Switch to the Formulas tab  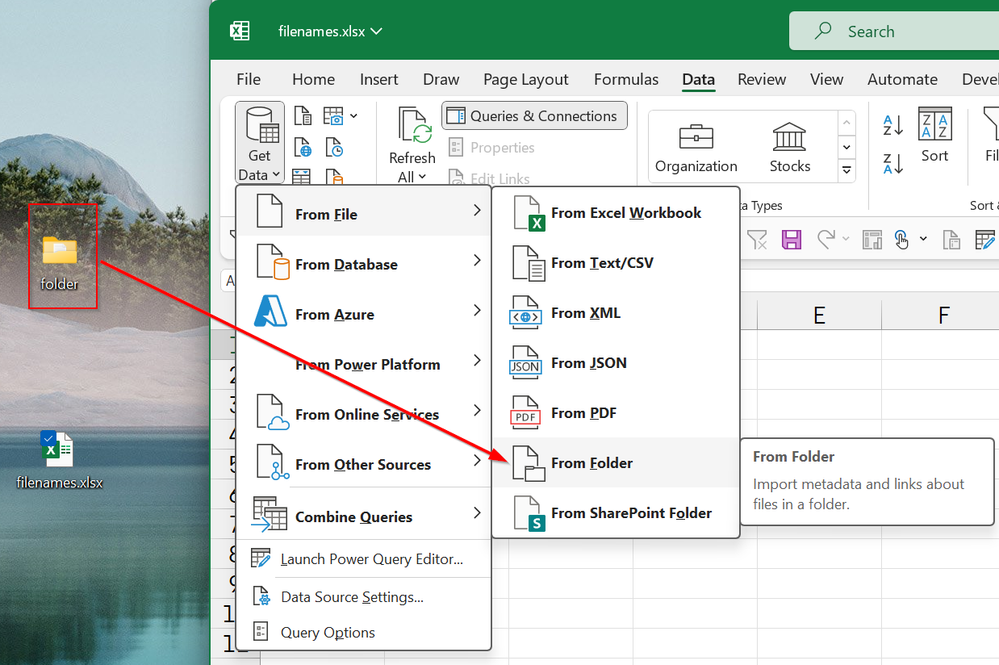pyautogui.click(x=626, y=79)
